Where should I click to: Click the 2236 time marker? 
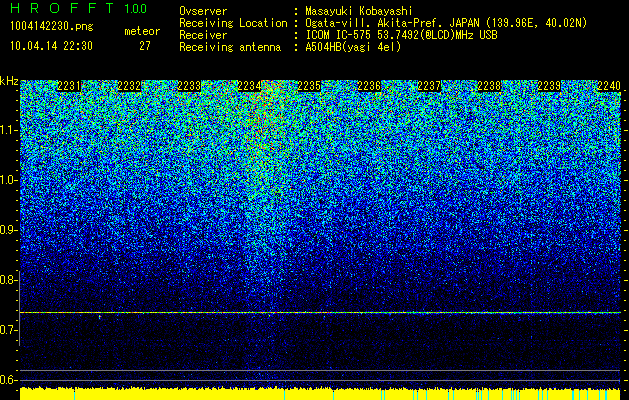point(369,86)
